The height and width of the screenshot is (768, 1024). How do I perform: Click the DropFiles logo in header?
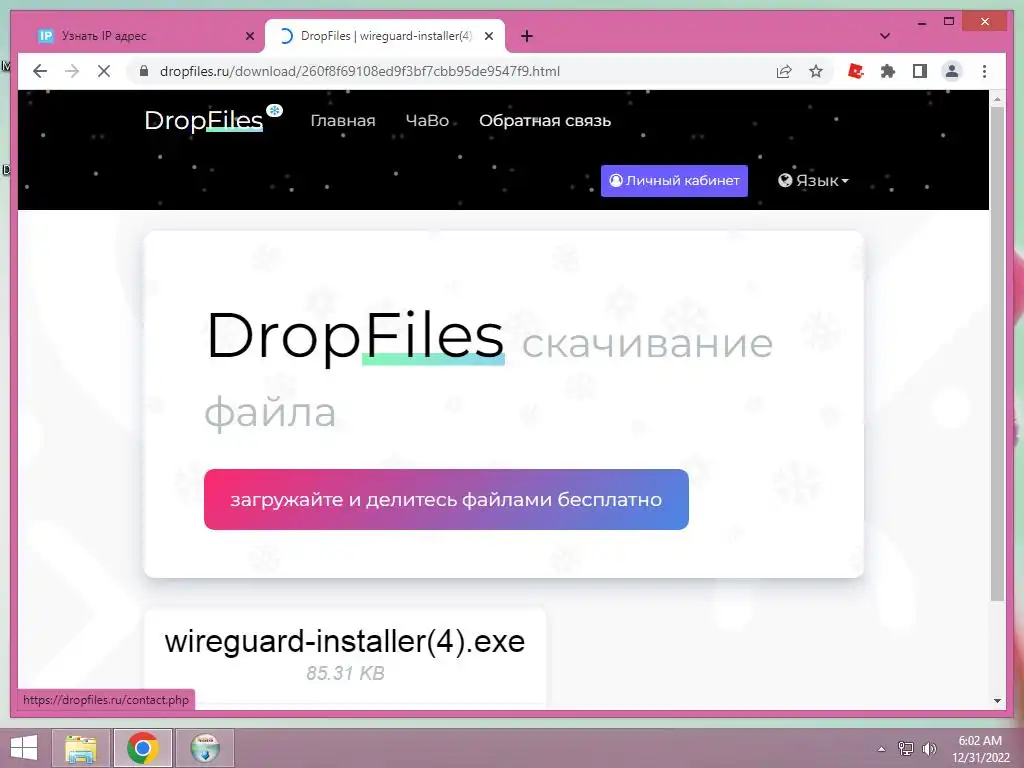(x=213, y=120)
